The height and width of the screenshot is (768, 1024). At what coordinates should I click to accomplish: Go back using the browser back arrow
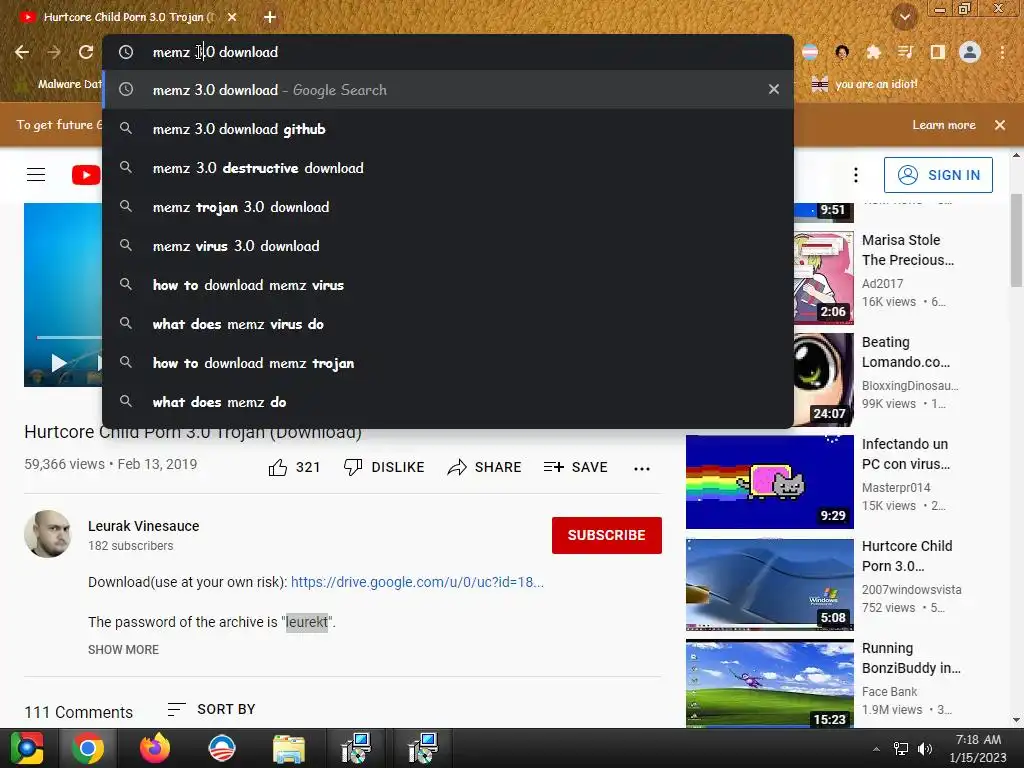(x=22, y=52)
